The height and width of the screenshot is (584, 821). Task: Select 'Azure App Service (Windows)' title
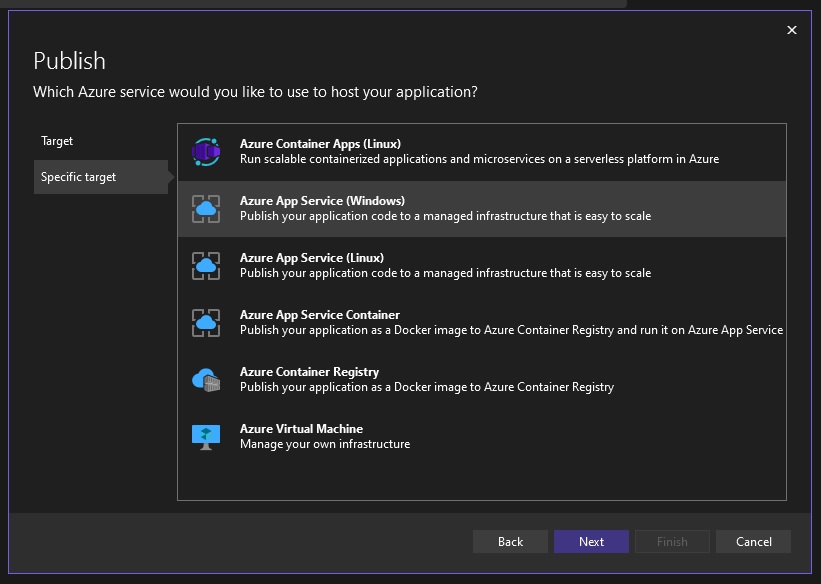click(322, 201)
